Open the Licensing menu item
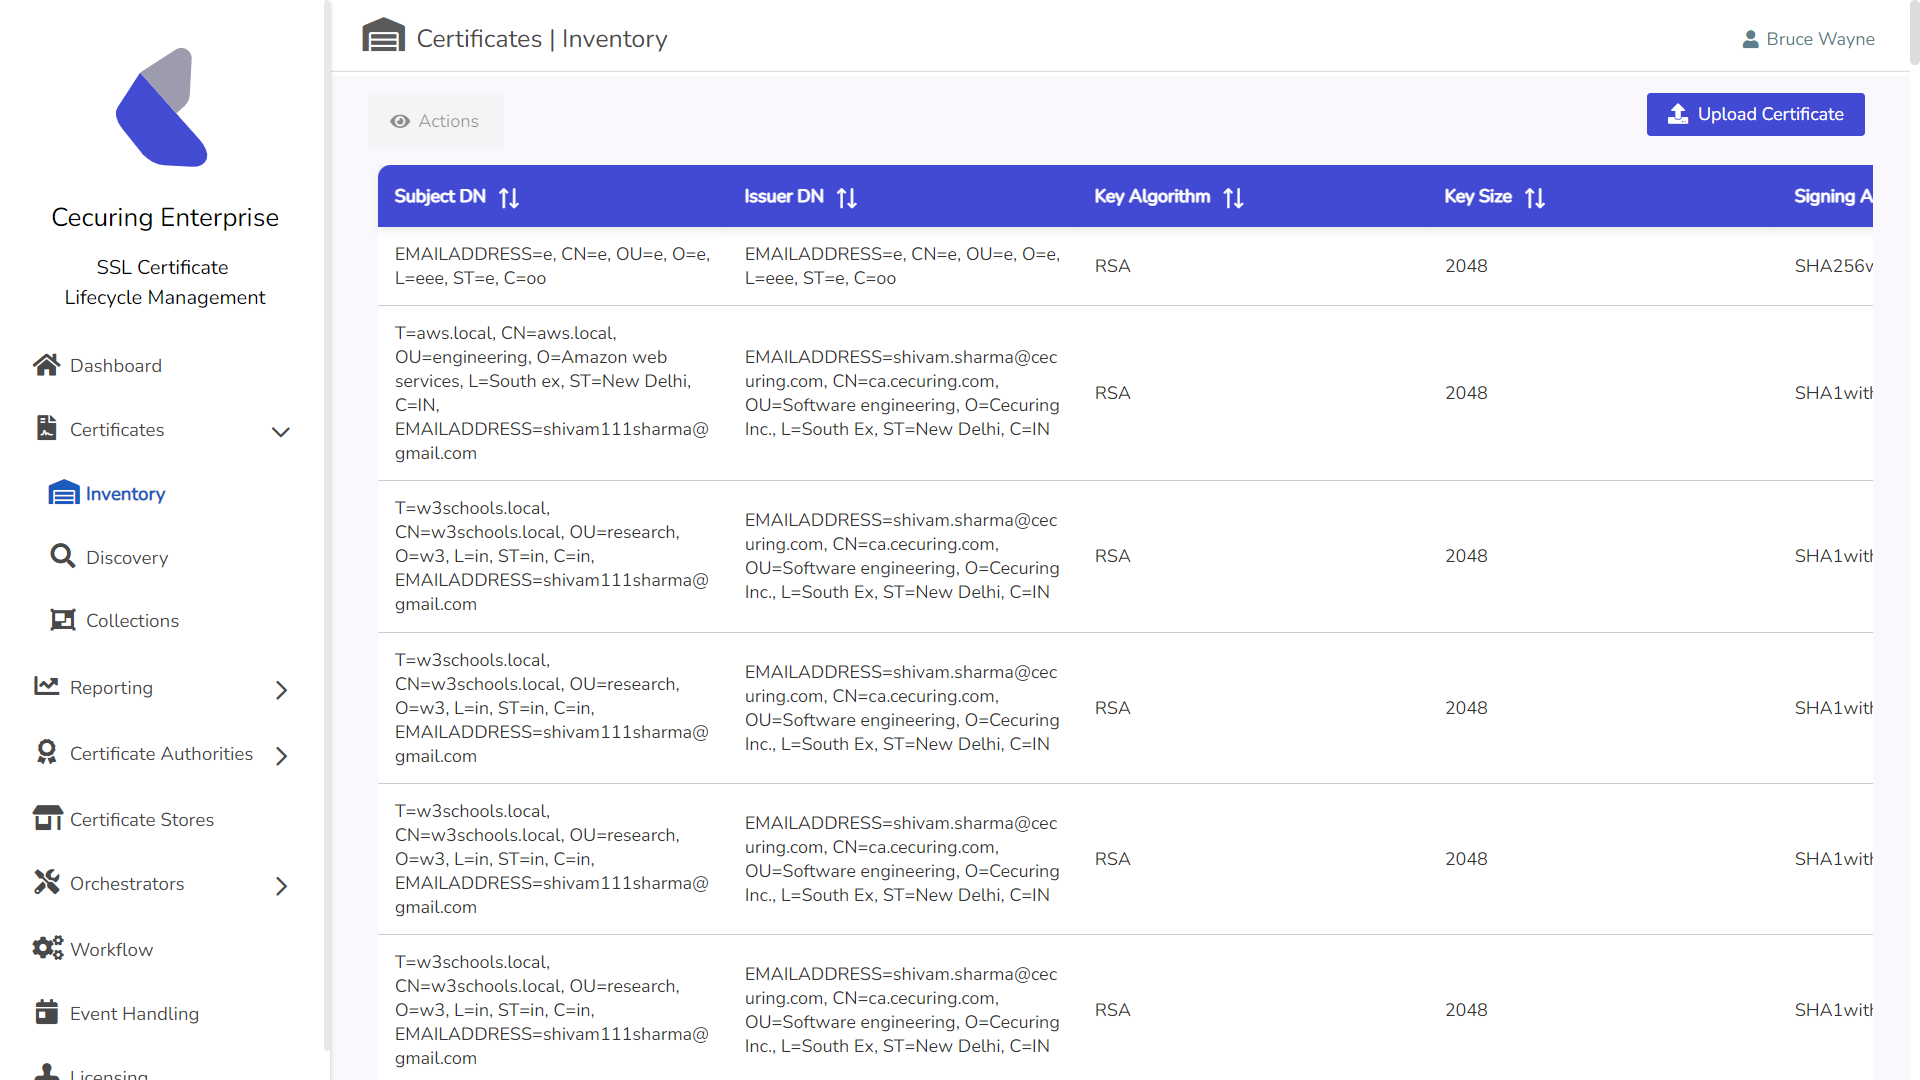The image size is (1920, 1080). click(108, 1072)
